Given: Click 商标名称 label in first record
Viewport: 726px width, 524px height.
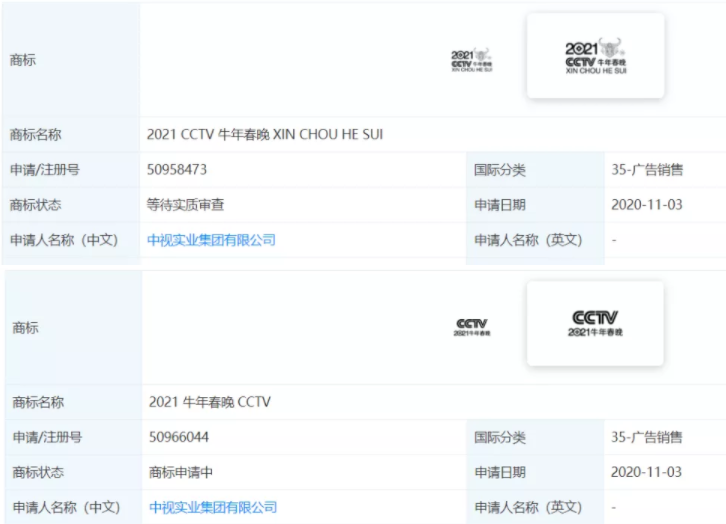Looking at the screenshot, I should 36,134.
